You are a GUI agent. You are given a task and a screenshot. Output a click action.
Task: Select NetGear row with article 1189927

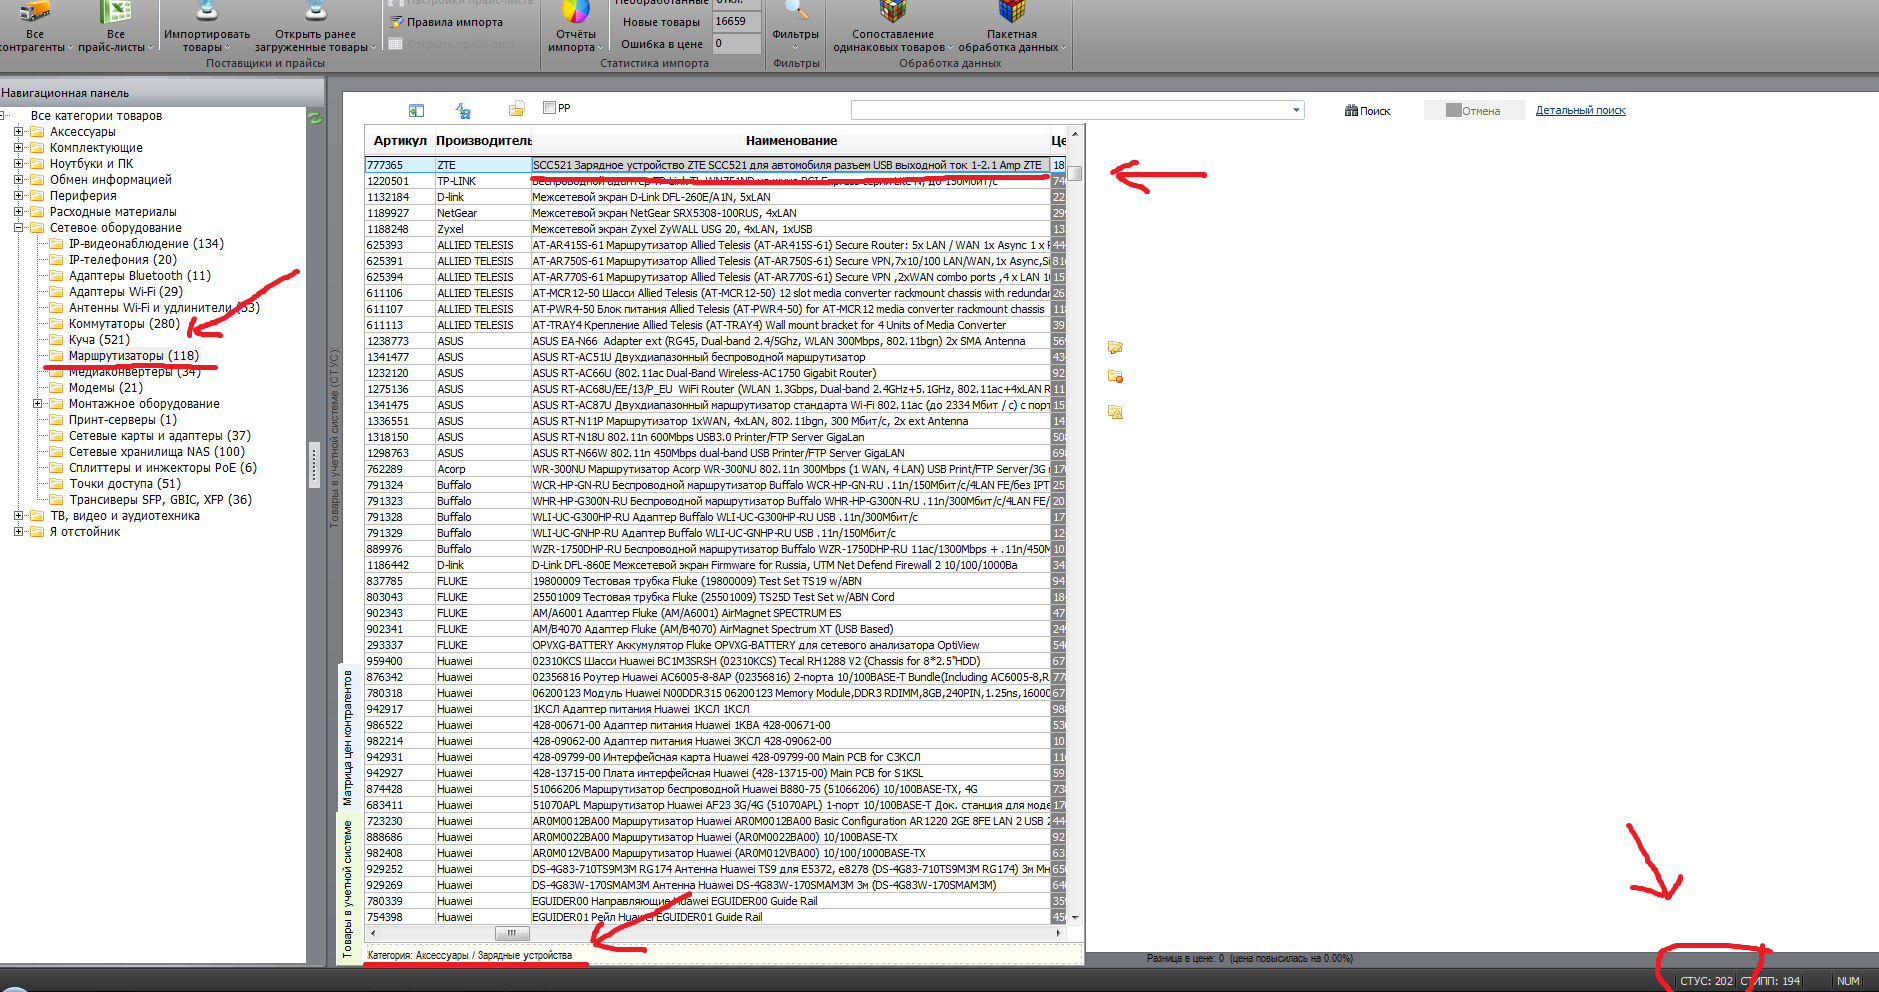click(x=716, y=213)
